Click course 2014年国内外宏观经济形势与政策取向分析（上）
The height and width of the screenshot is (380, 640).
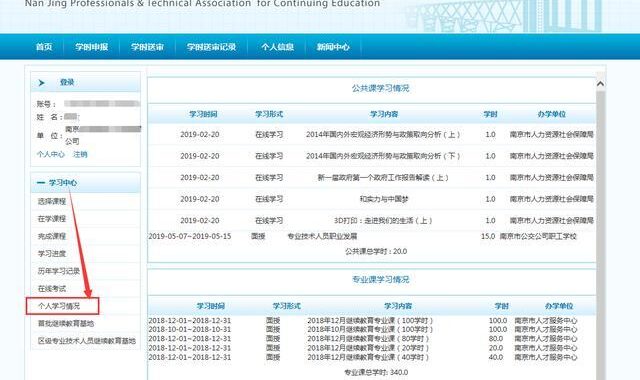(383, 134)
